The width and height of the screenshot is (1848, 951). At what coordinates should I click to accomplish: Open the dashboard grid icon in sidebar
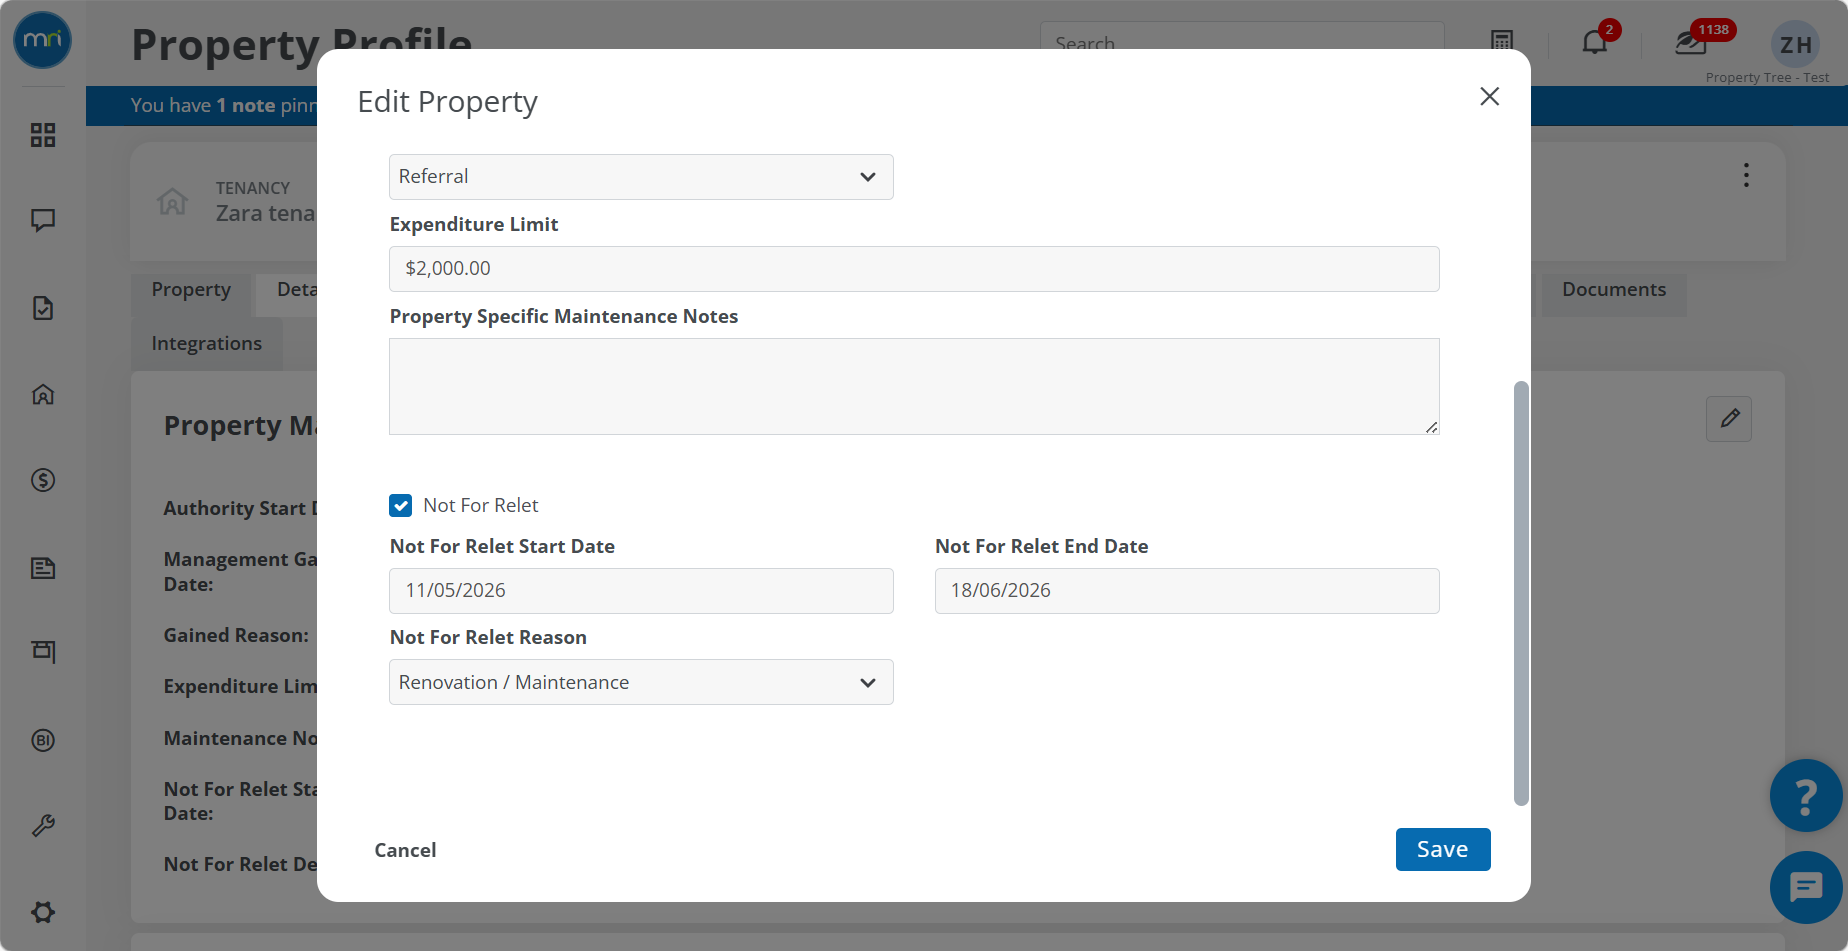[43, 135]
